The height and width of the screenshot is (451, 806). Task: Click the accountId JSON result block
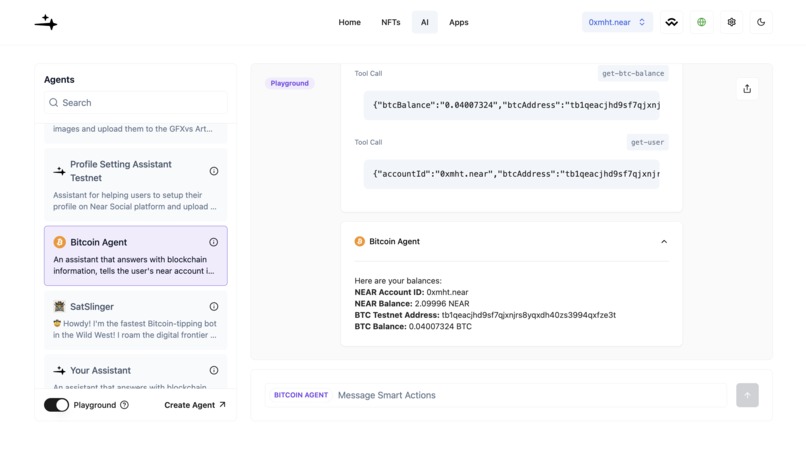point(511,174)
